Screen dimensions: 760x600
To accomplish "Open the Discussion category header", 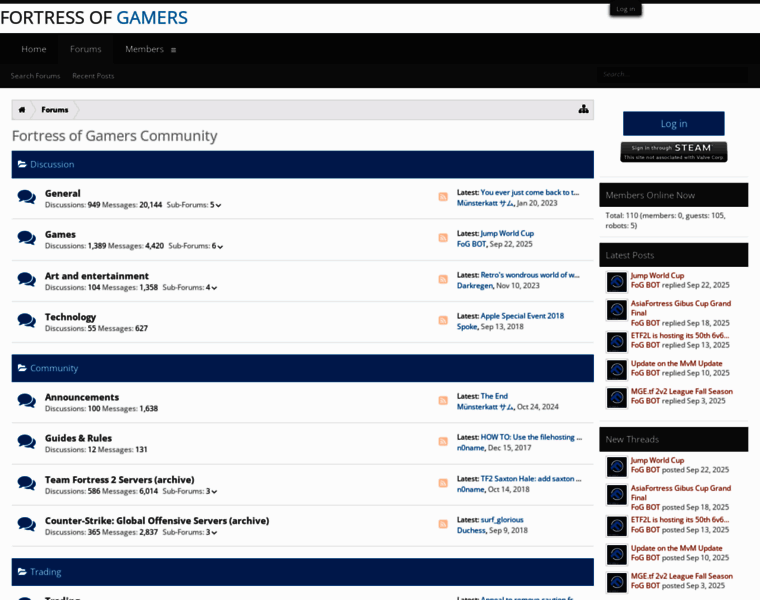I will click(x=52, y=164).
